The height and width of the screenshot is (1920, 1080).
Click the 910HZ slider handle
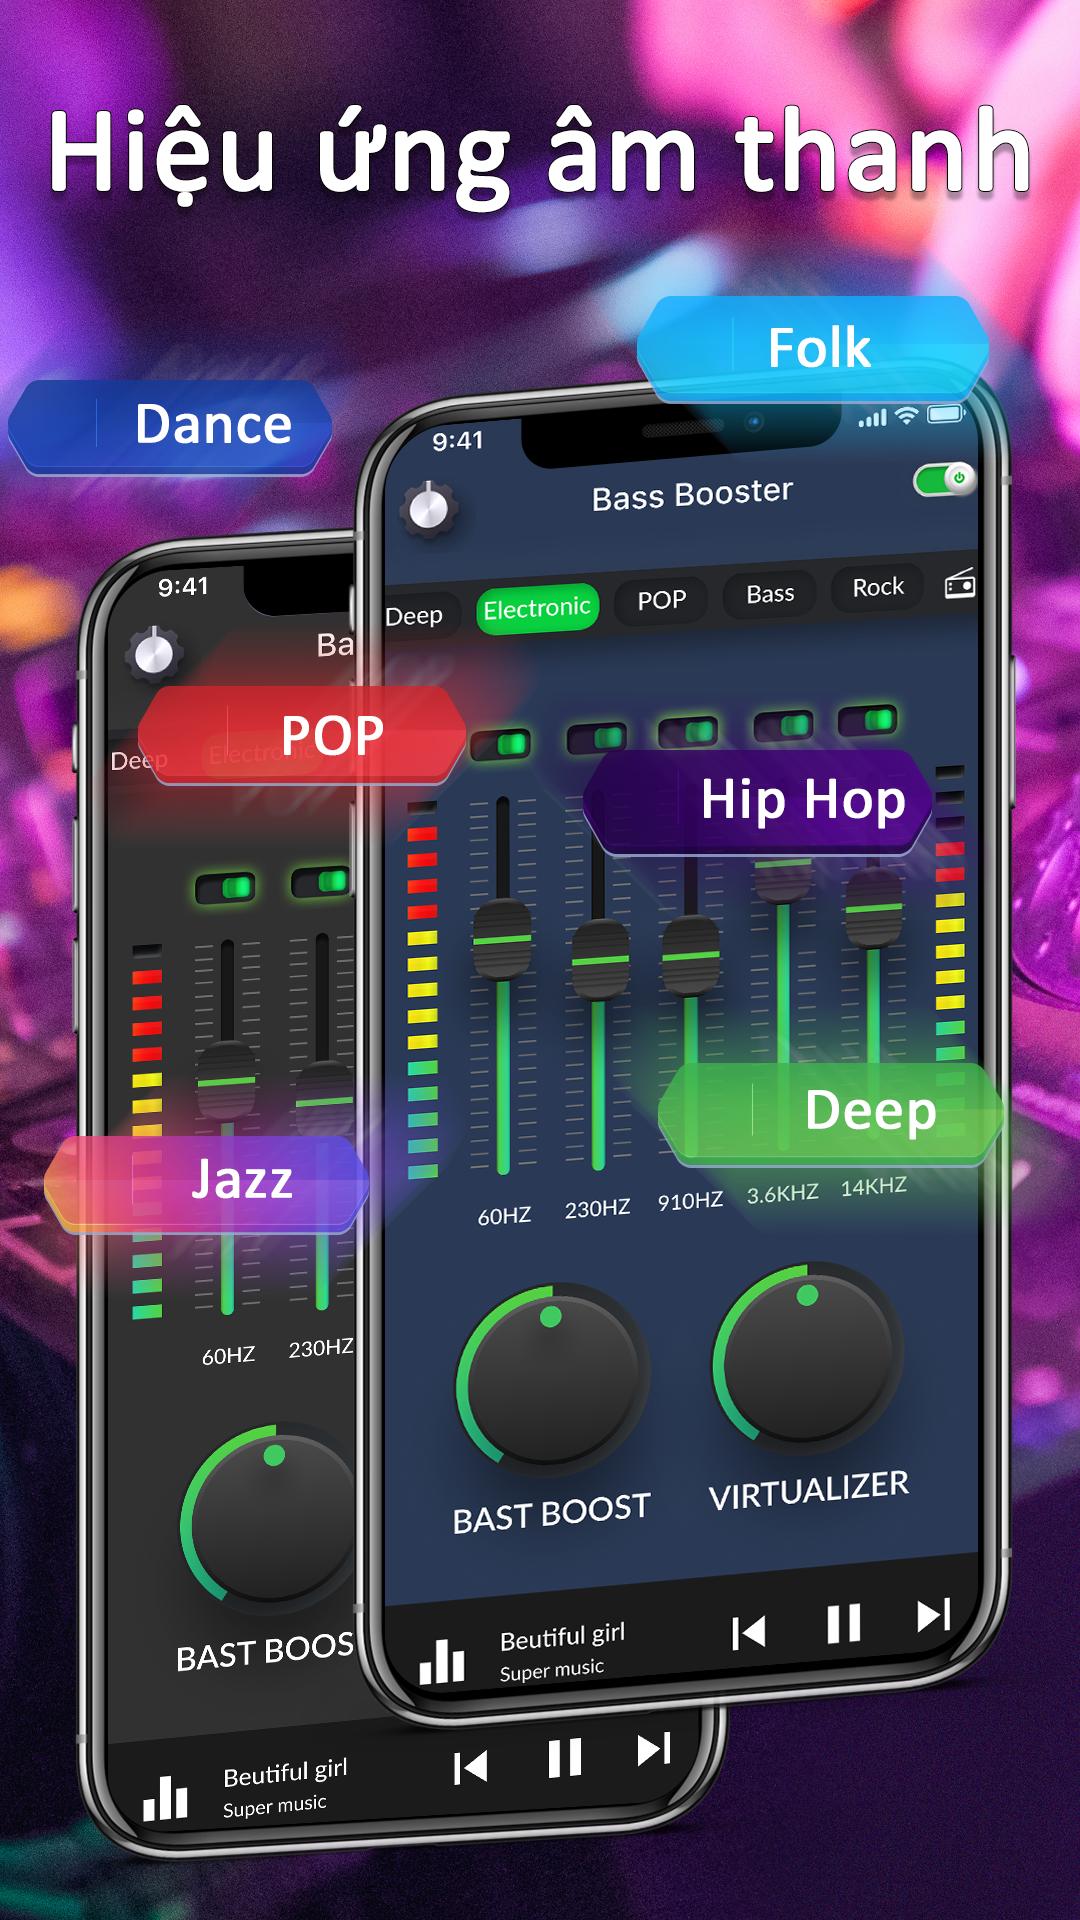[x=691, y=955]
